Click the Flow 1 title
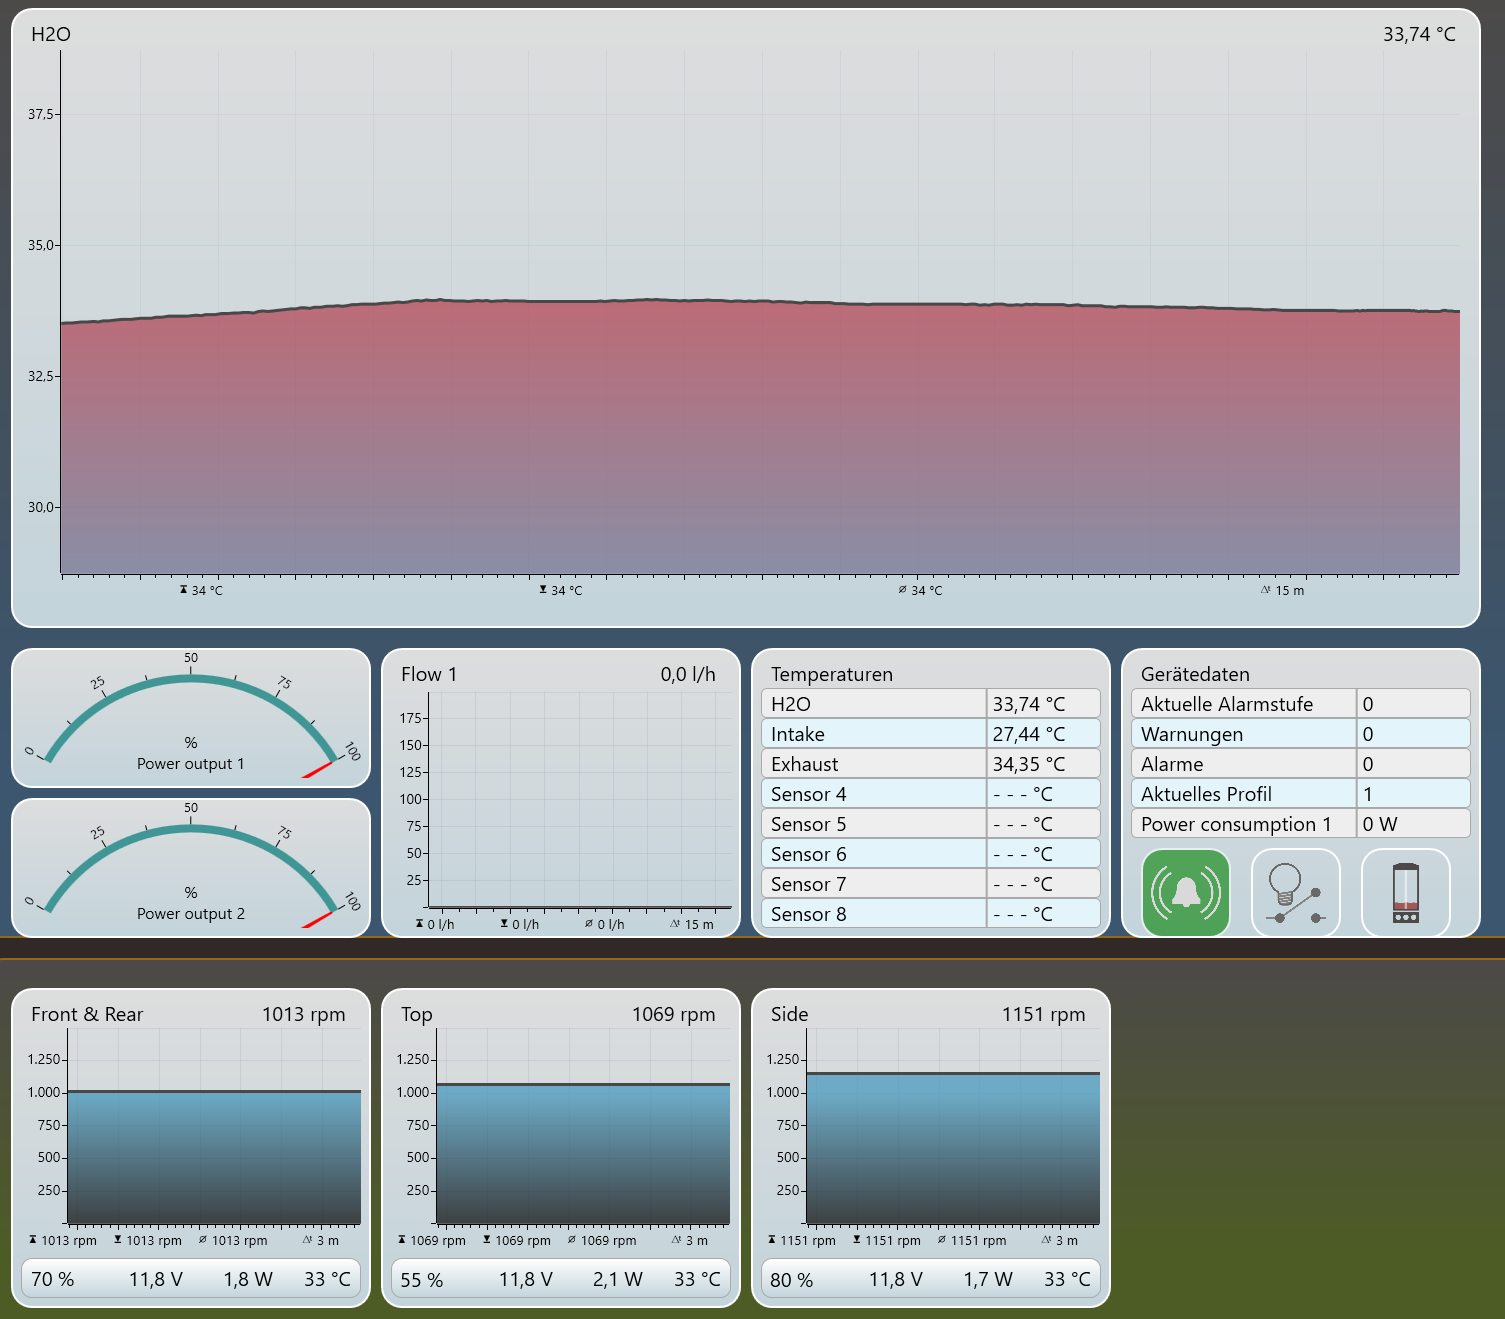The width and height of the screenshot is (1505, 1319). pyautogui.click(x=429, y=674)
